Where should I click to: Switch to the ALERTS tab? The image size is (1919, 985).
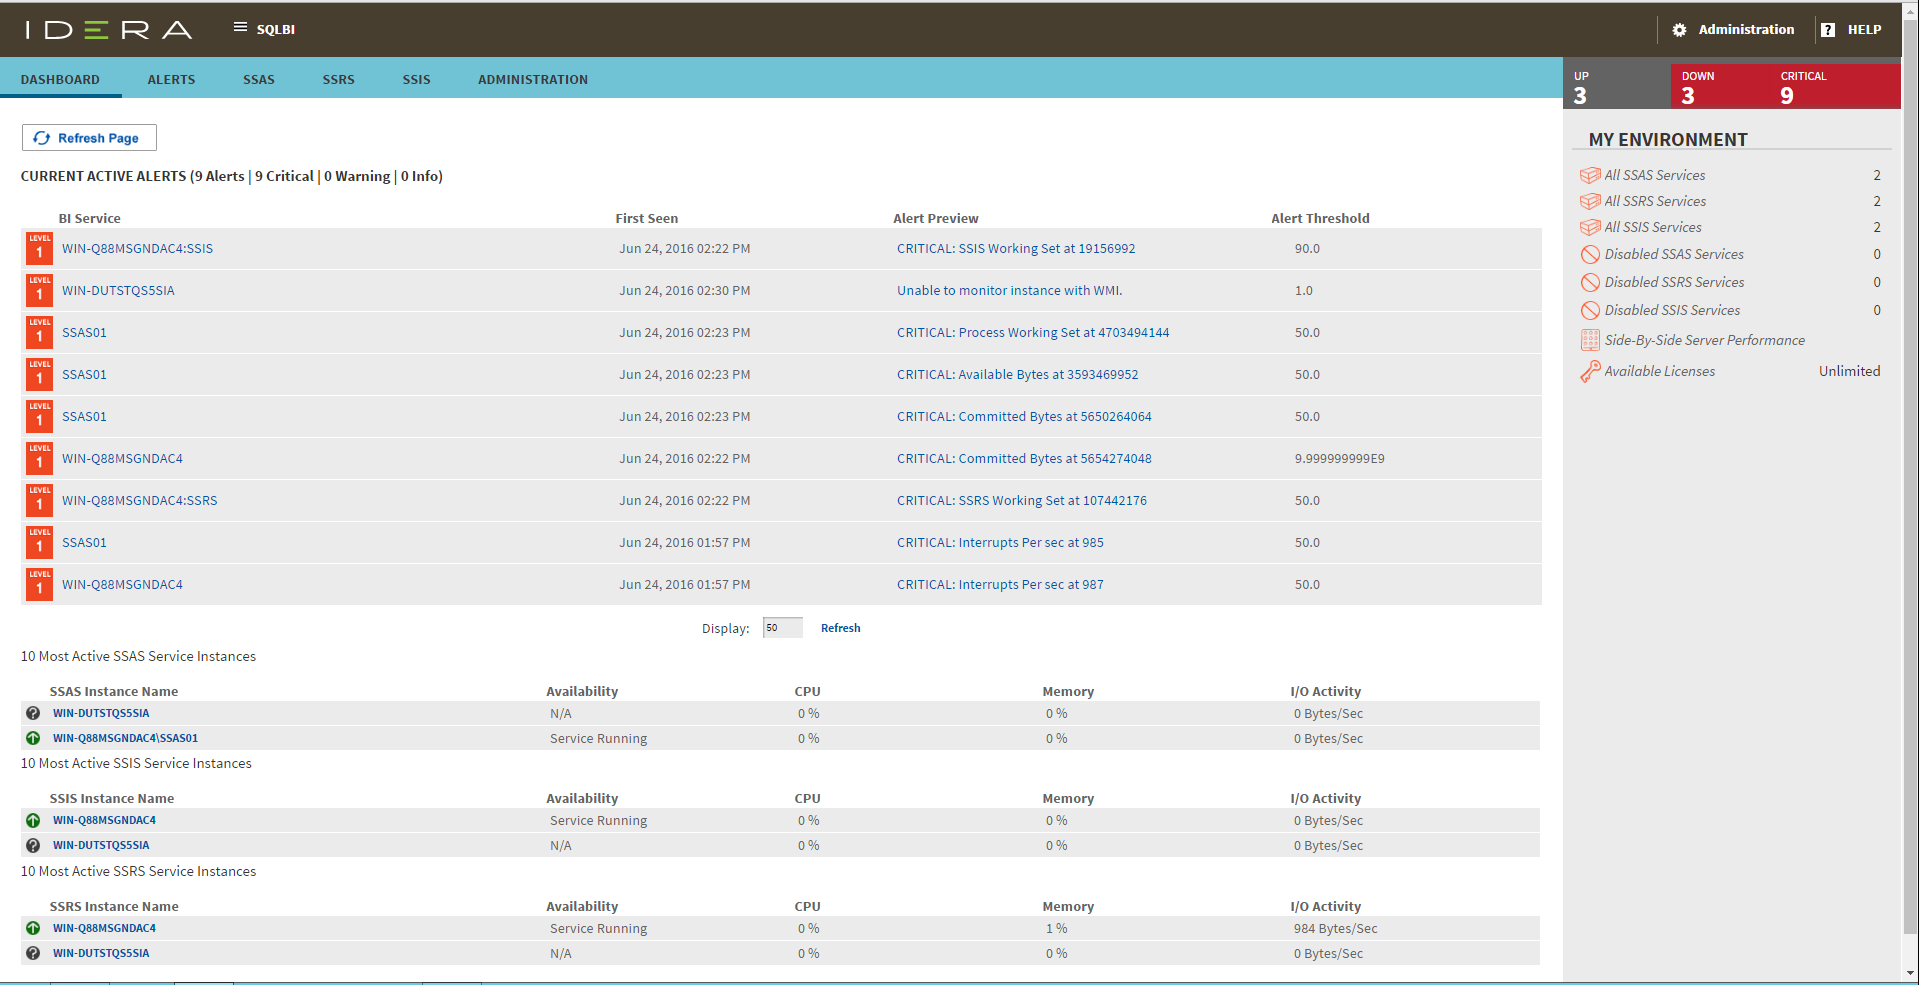coord(171,79)
